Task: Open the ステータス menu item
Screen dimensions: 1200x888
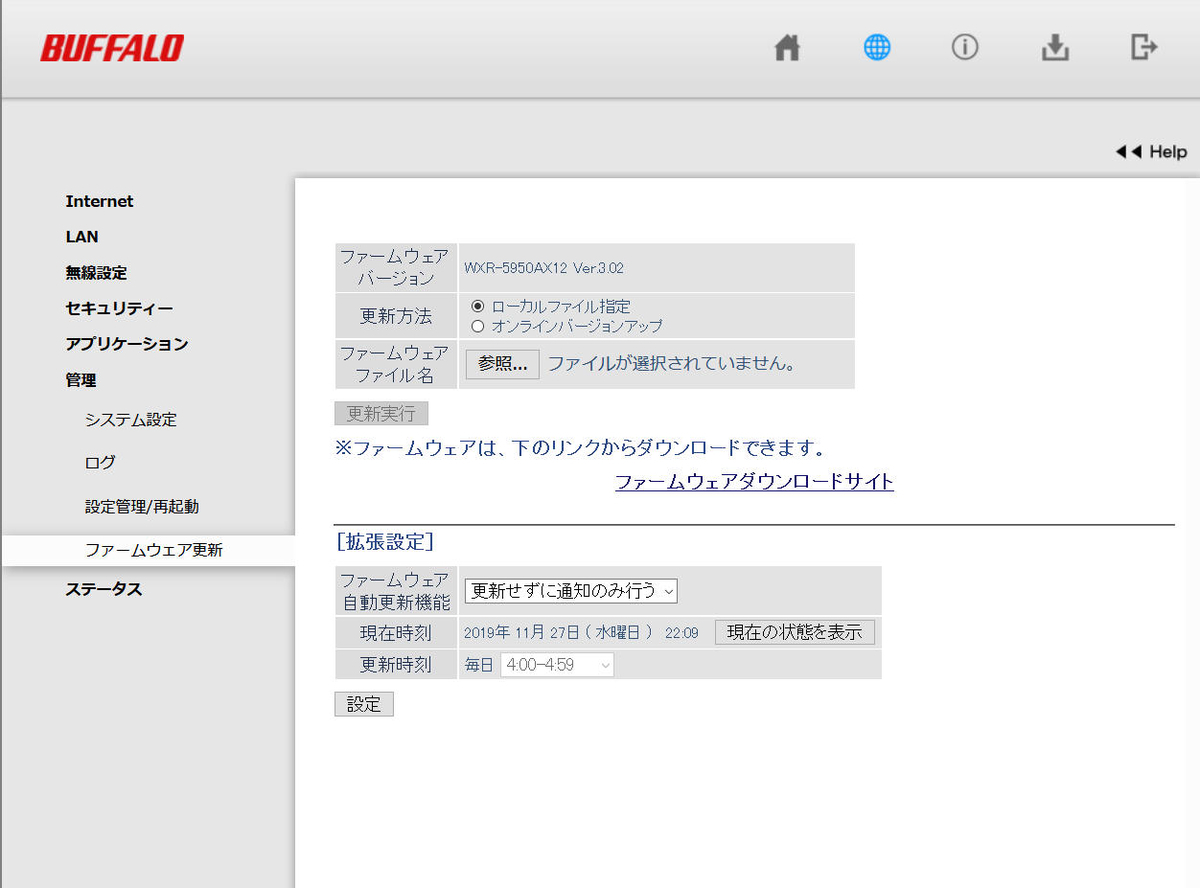Action: click(104, 589)
